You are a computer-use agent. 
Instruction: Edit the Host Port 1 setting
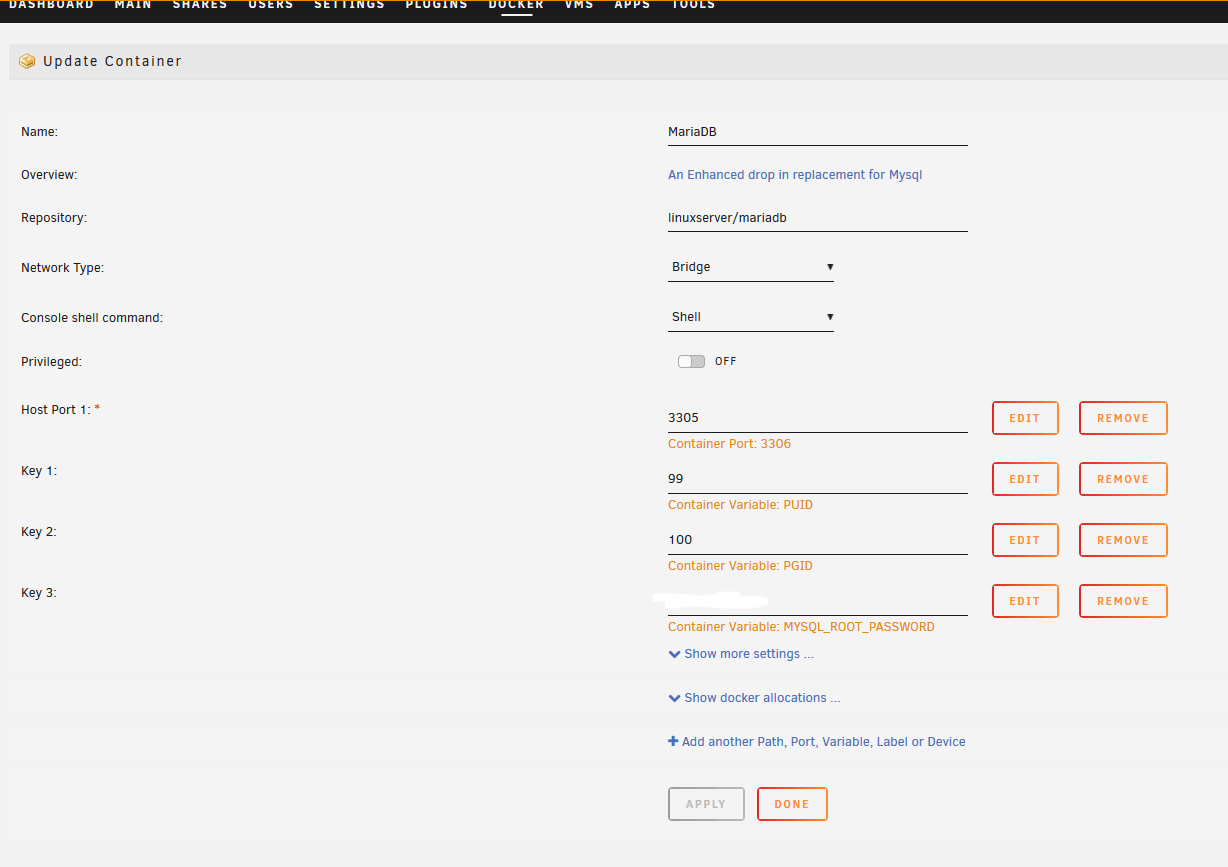(x=1025, y=418)
